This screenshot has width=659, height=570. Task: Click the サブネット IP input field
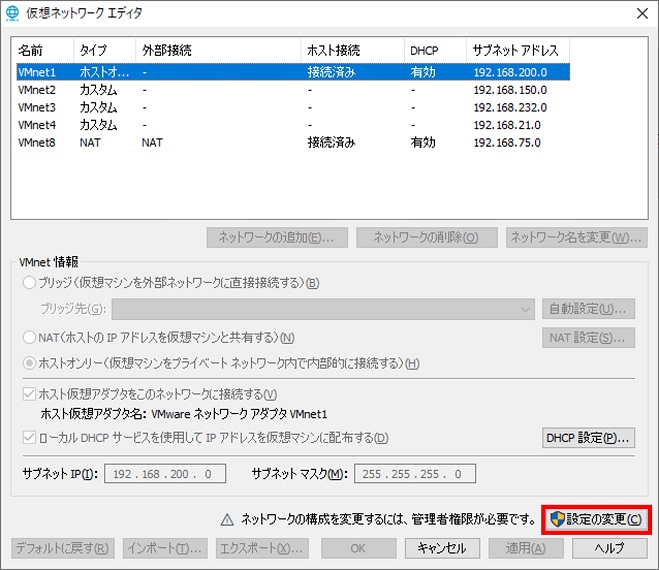[165, 474]
